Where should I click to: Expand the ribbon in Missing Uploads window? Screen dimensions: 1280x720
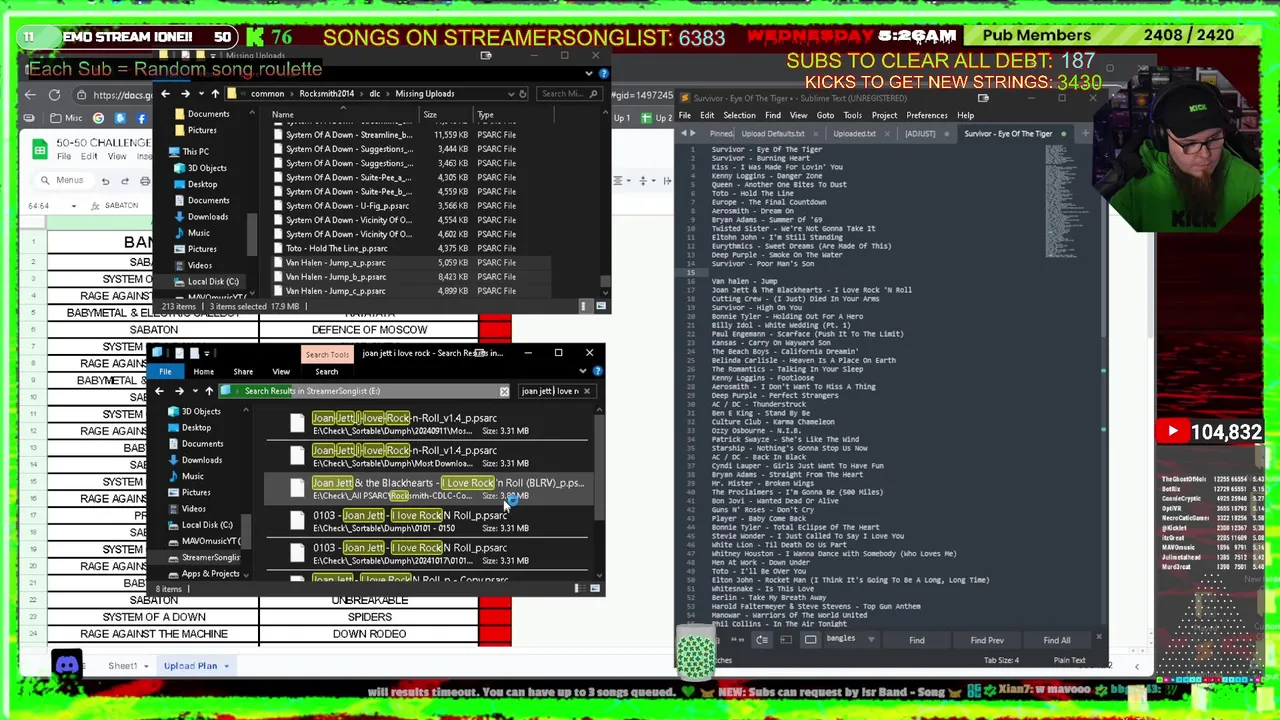point(589,73)
